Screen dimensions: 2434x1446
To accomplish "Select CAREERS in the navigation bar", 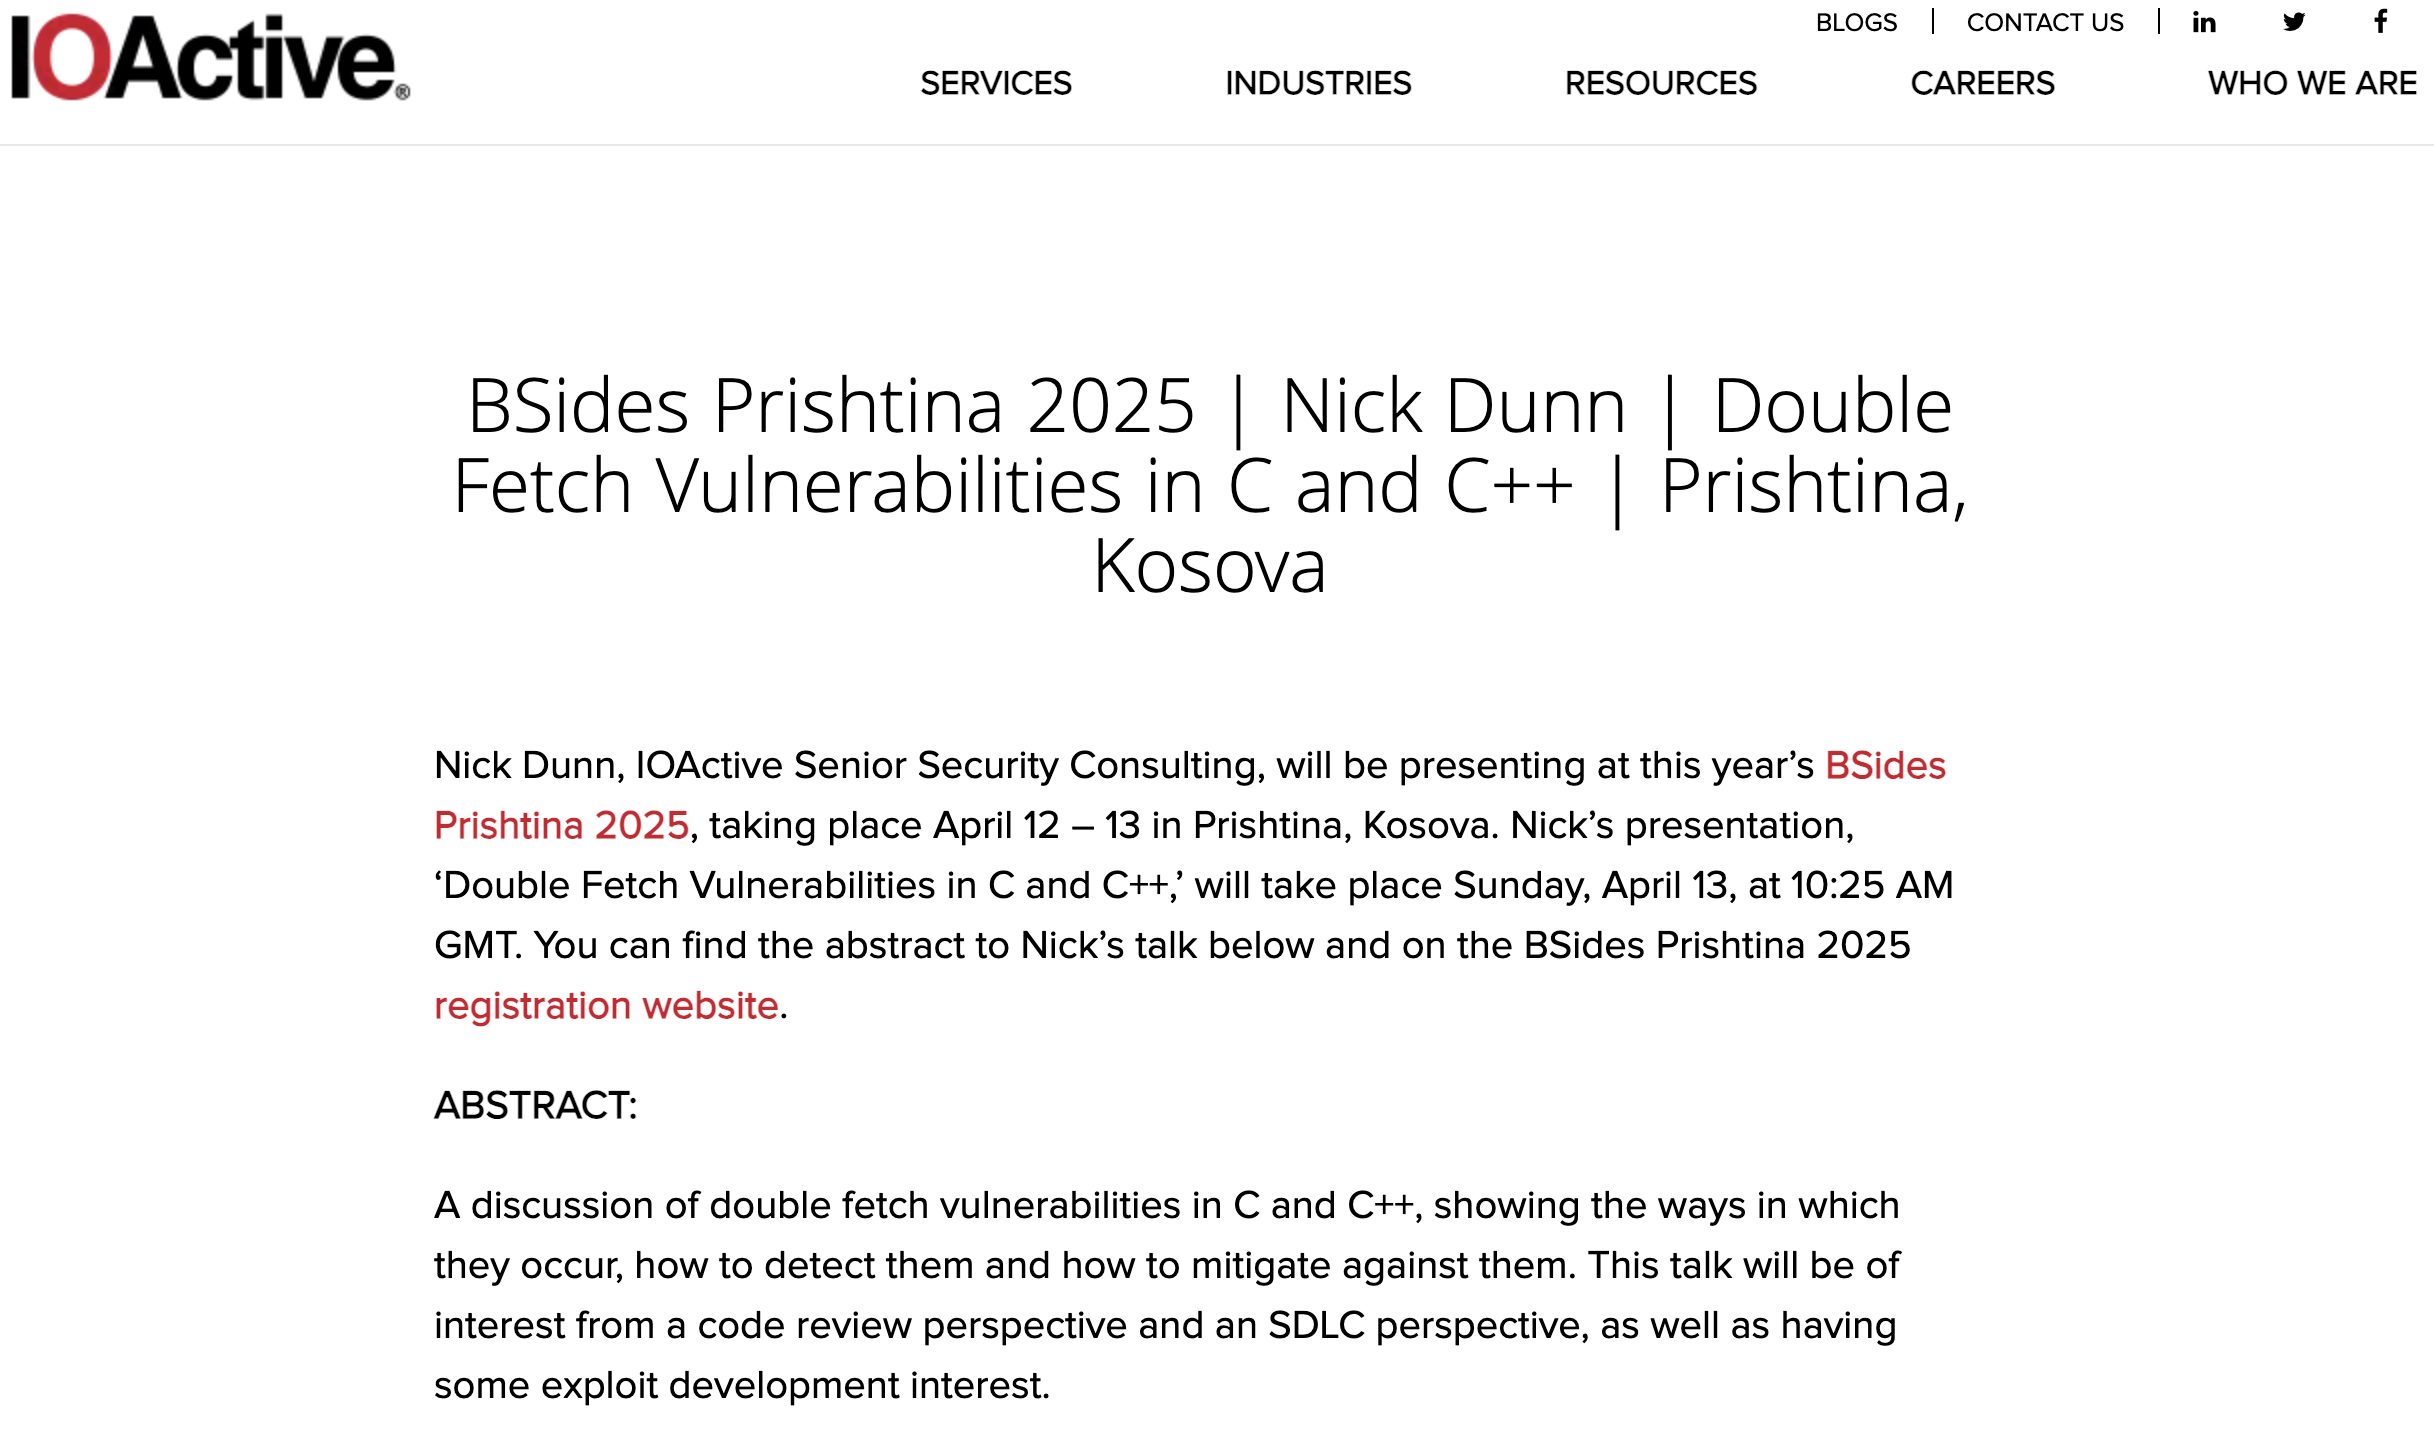I will coord(1983,84).
